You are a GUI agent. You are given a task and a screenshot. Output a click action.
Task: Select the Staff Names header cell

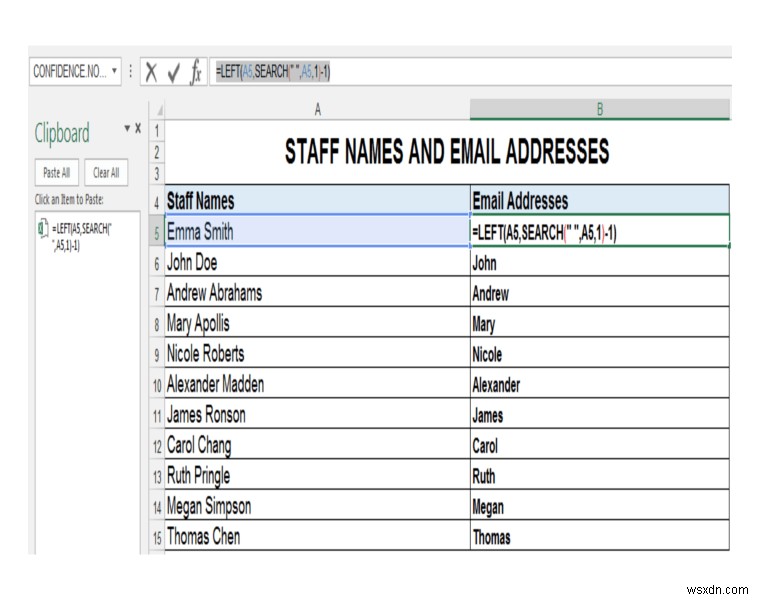[x=317, y=200]
